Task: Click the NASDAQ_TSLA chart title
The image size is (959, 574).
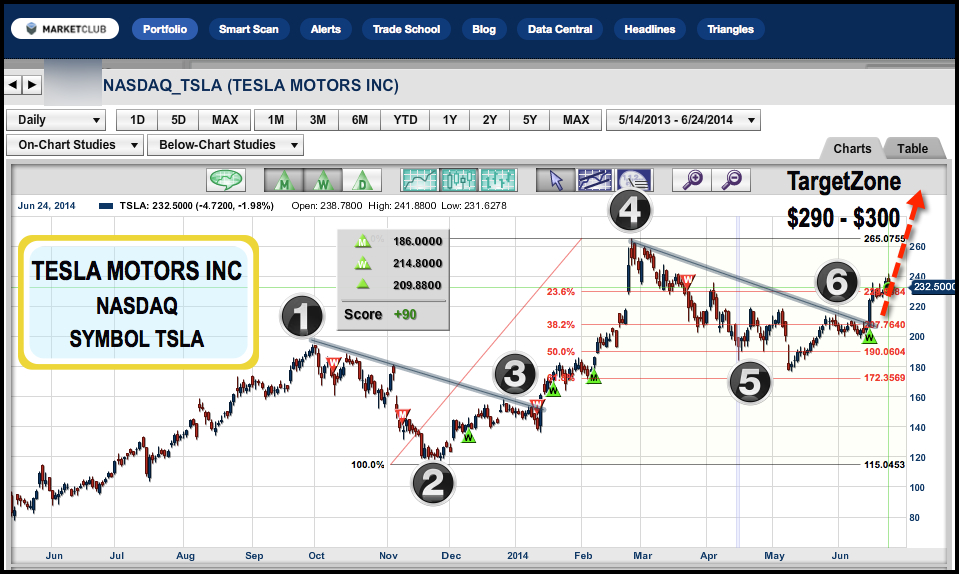Action: pos(251,85)
